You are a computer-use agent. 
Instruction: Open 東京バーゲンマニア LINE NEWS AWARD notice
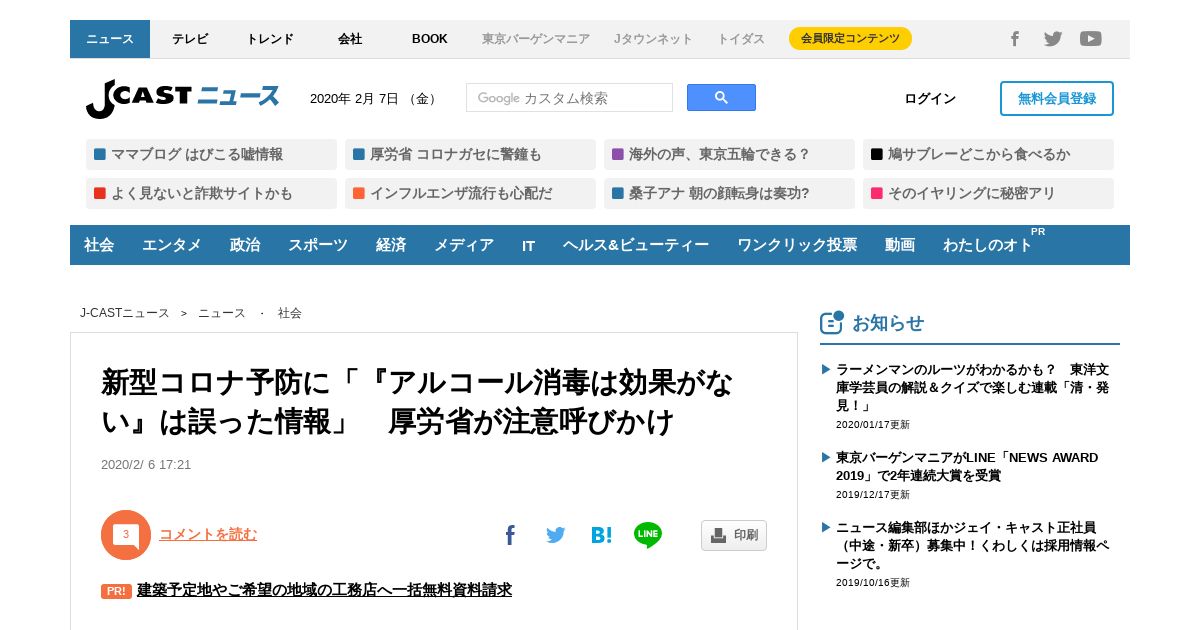point(967,466)
